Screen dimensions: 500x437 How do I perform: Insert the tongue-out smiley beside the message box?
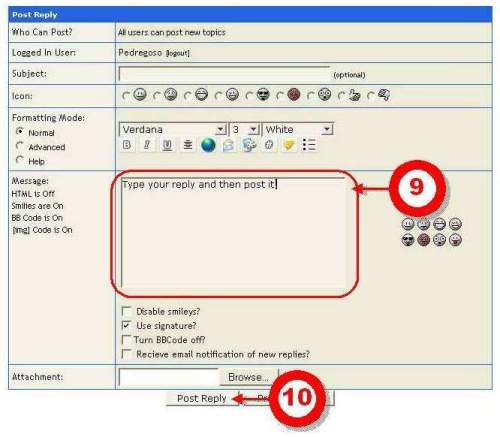pyautogui.click(x=455, y=240)
